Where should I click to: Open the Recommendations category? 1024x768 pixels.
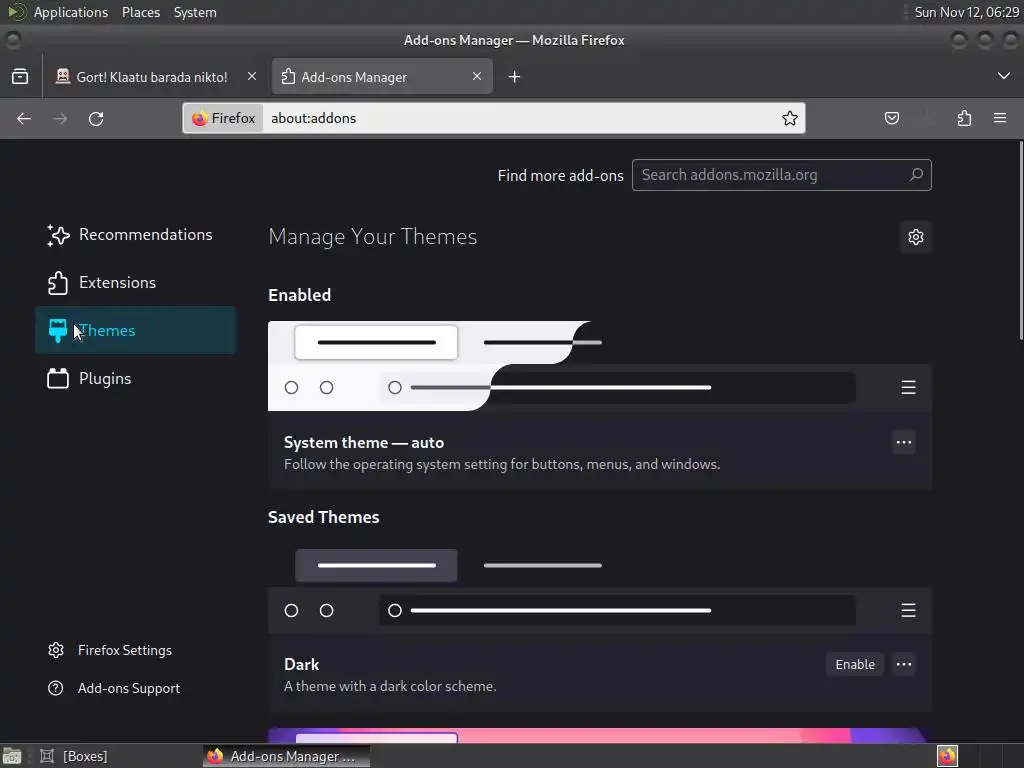pyautogui.click(x=135, y=234)
